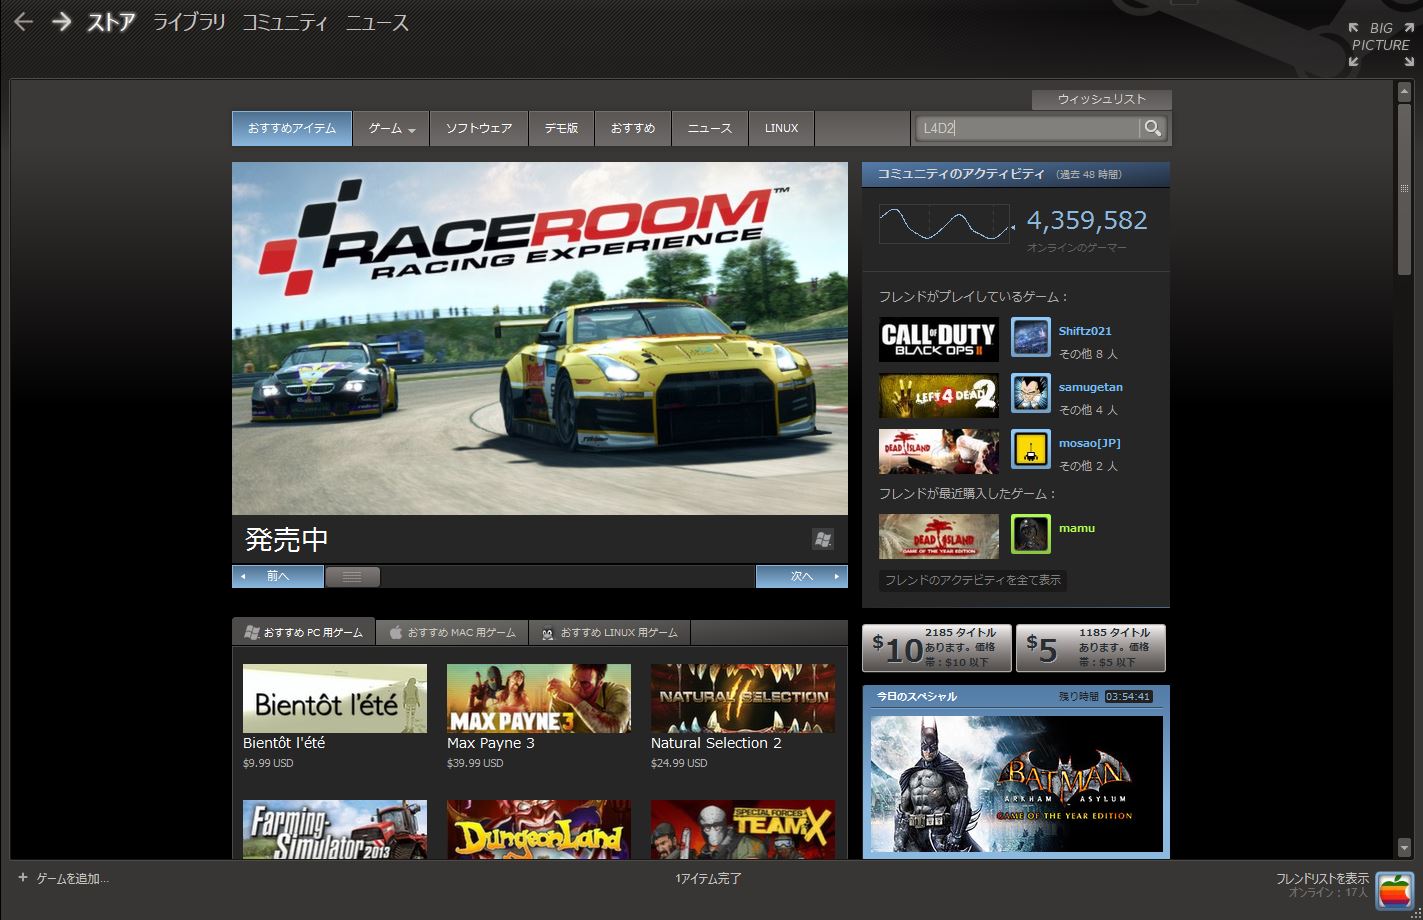Click the ゲームを追加 link
1423x920 pixels.
(72, 879)
